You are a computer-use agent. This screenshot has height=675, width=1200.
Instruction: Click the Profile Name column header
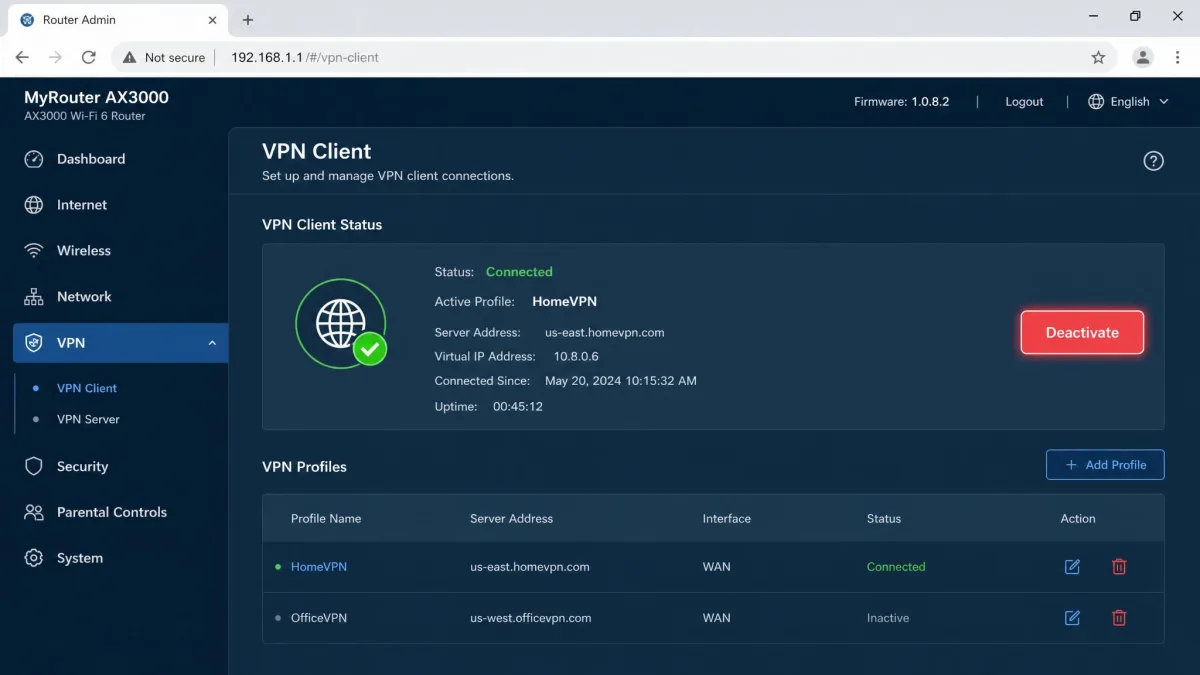click(326, 519)
